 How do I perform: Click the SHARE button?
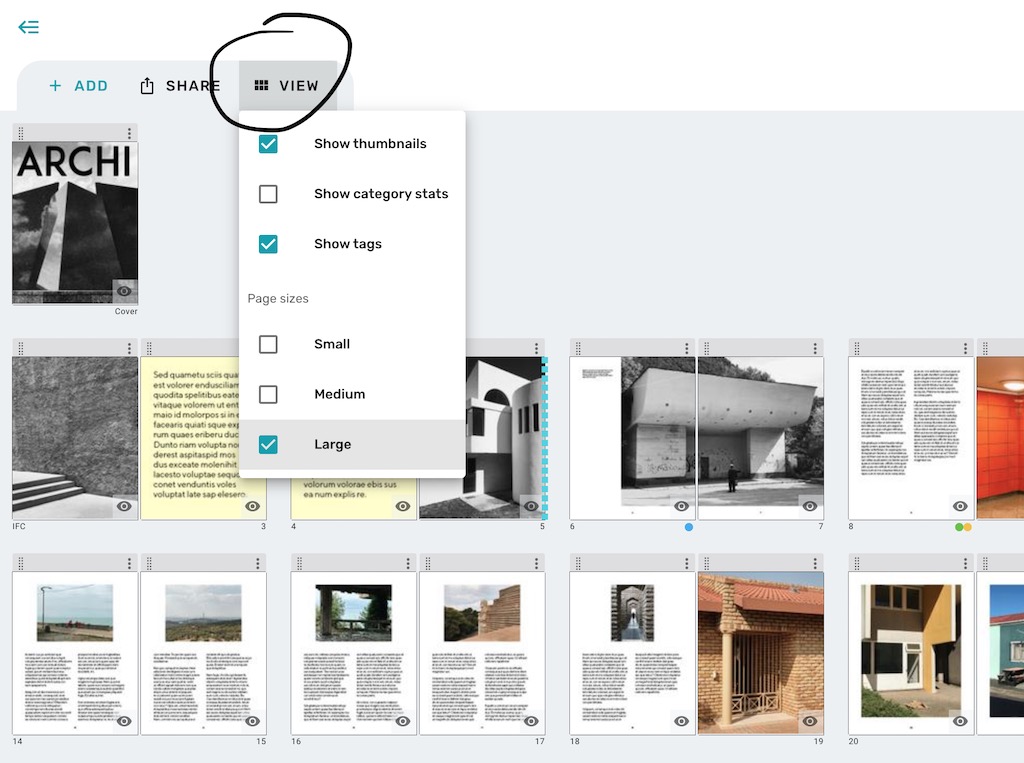(180, 85)
